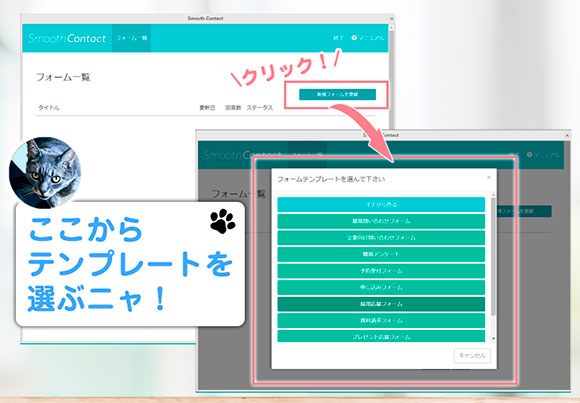This screenshot has height=403, width=580.
Task: Click the black paw print icon
Action: coord(223,221)
